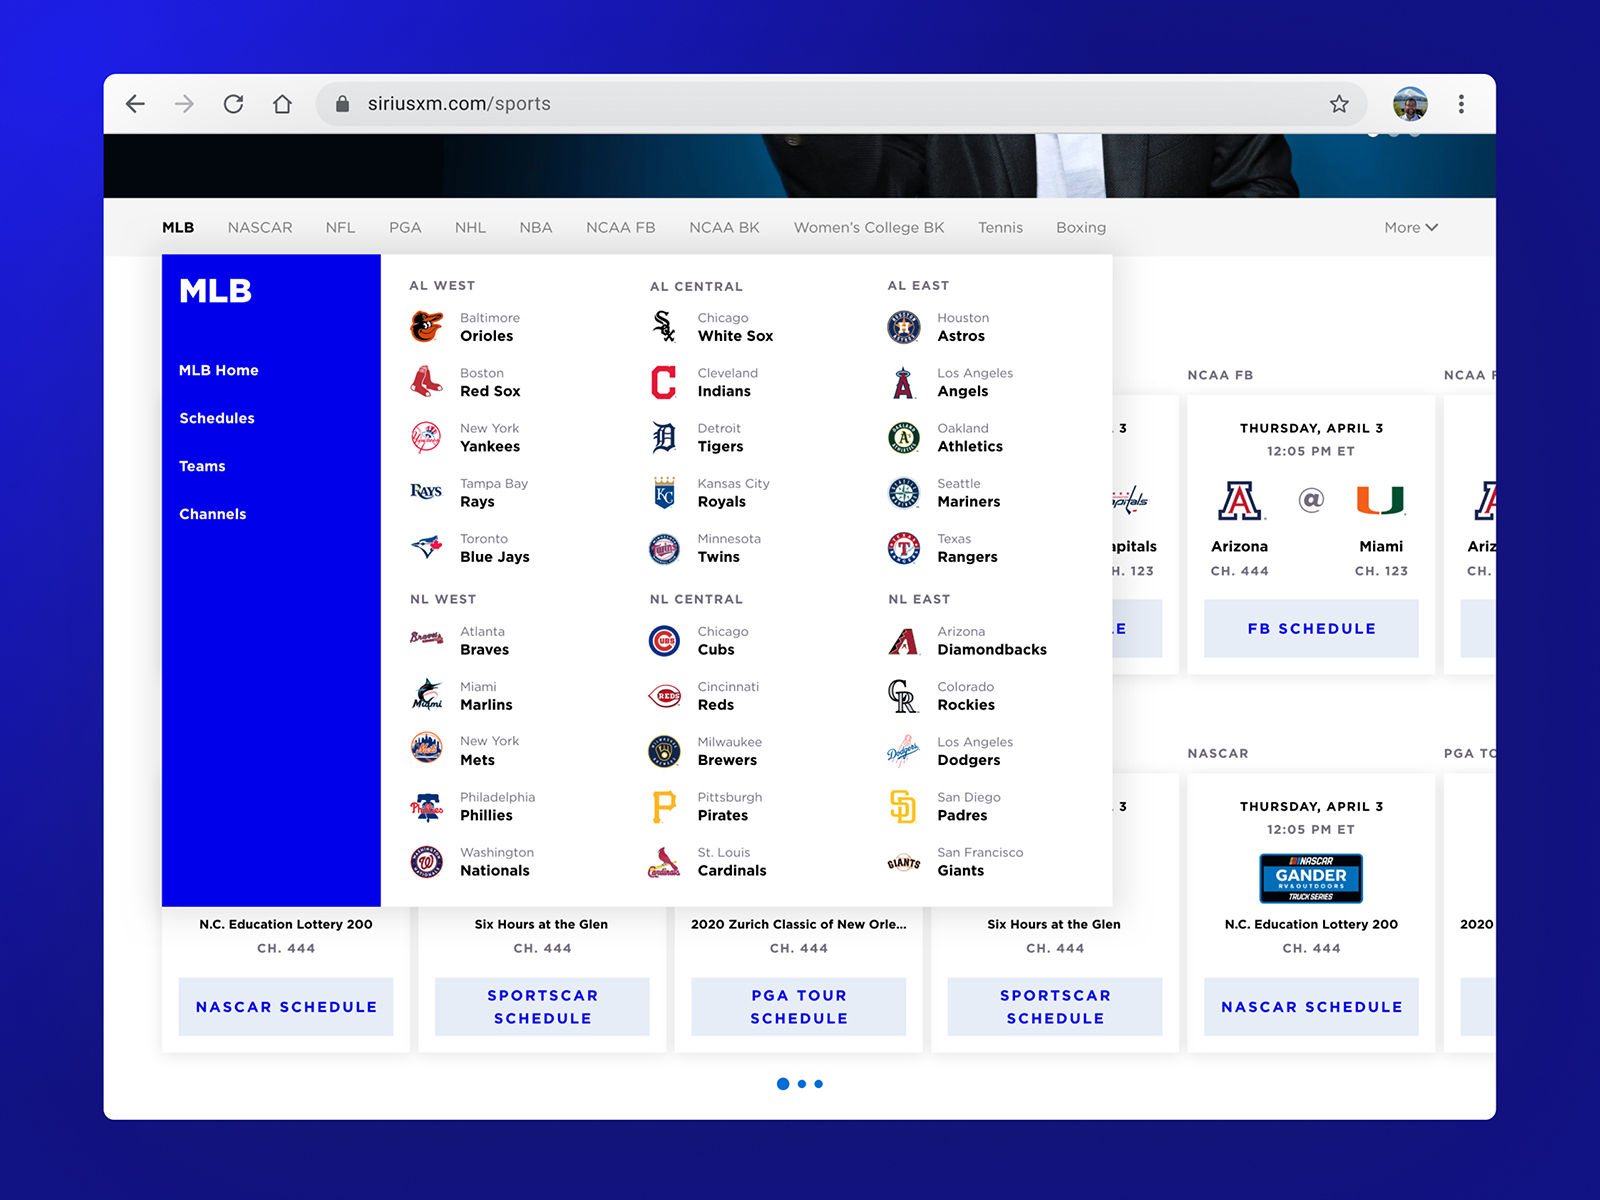Click the Minnesota Twins logo

click(x=664, y=548)
